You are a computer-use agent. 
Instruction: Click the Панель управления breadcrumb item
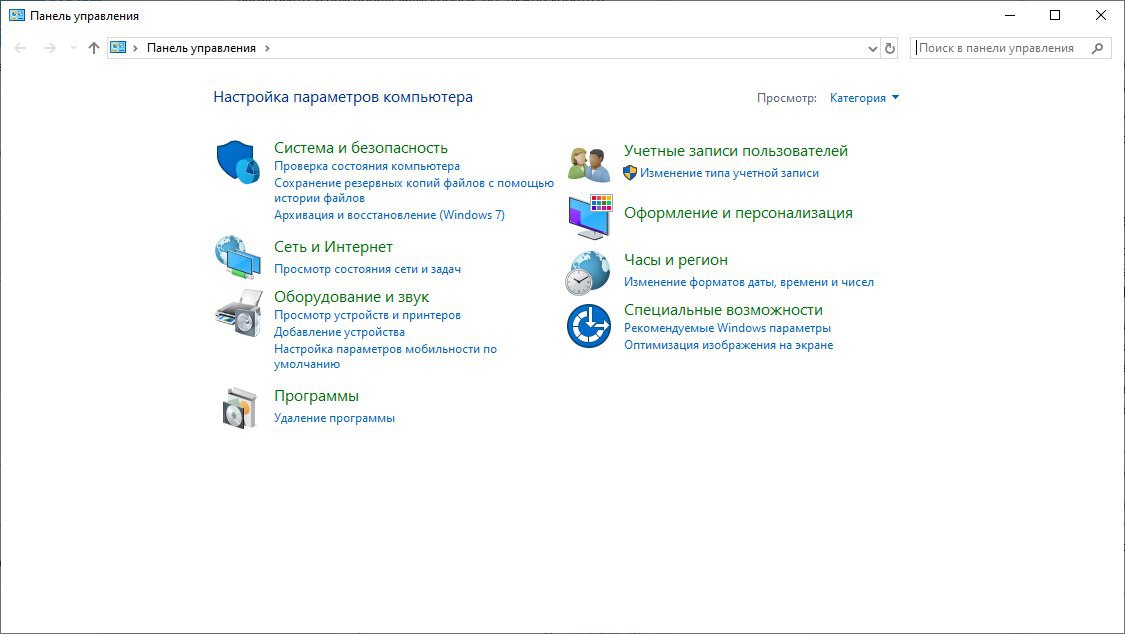click(201, 48)
